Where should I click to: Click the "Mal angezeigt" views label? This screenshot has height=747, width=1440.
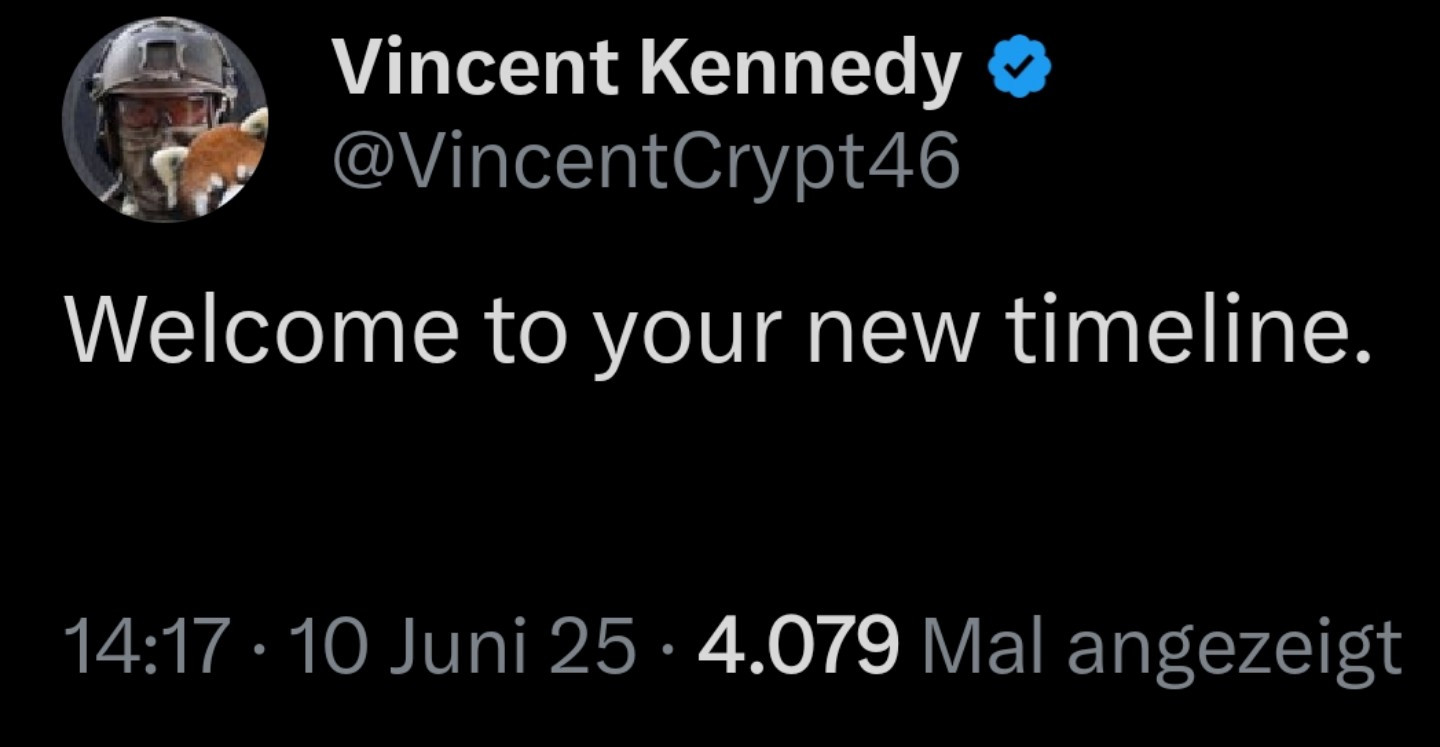pos(1164,647)
